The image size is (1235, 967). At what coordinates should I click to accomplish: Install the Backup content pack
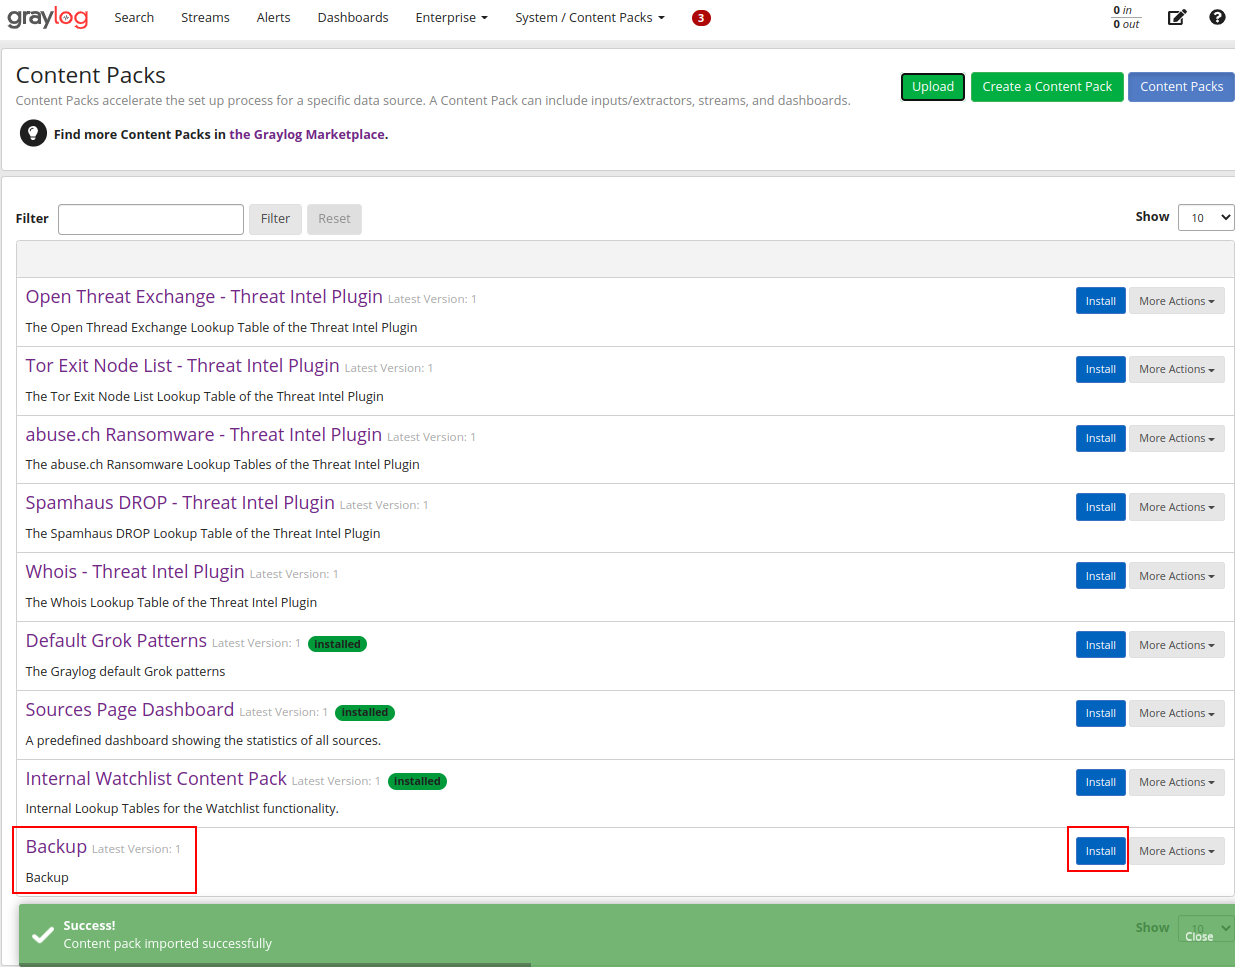pos(1101,851)
